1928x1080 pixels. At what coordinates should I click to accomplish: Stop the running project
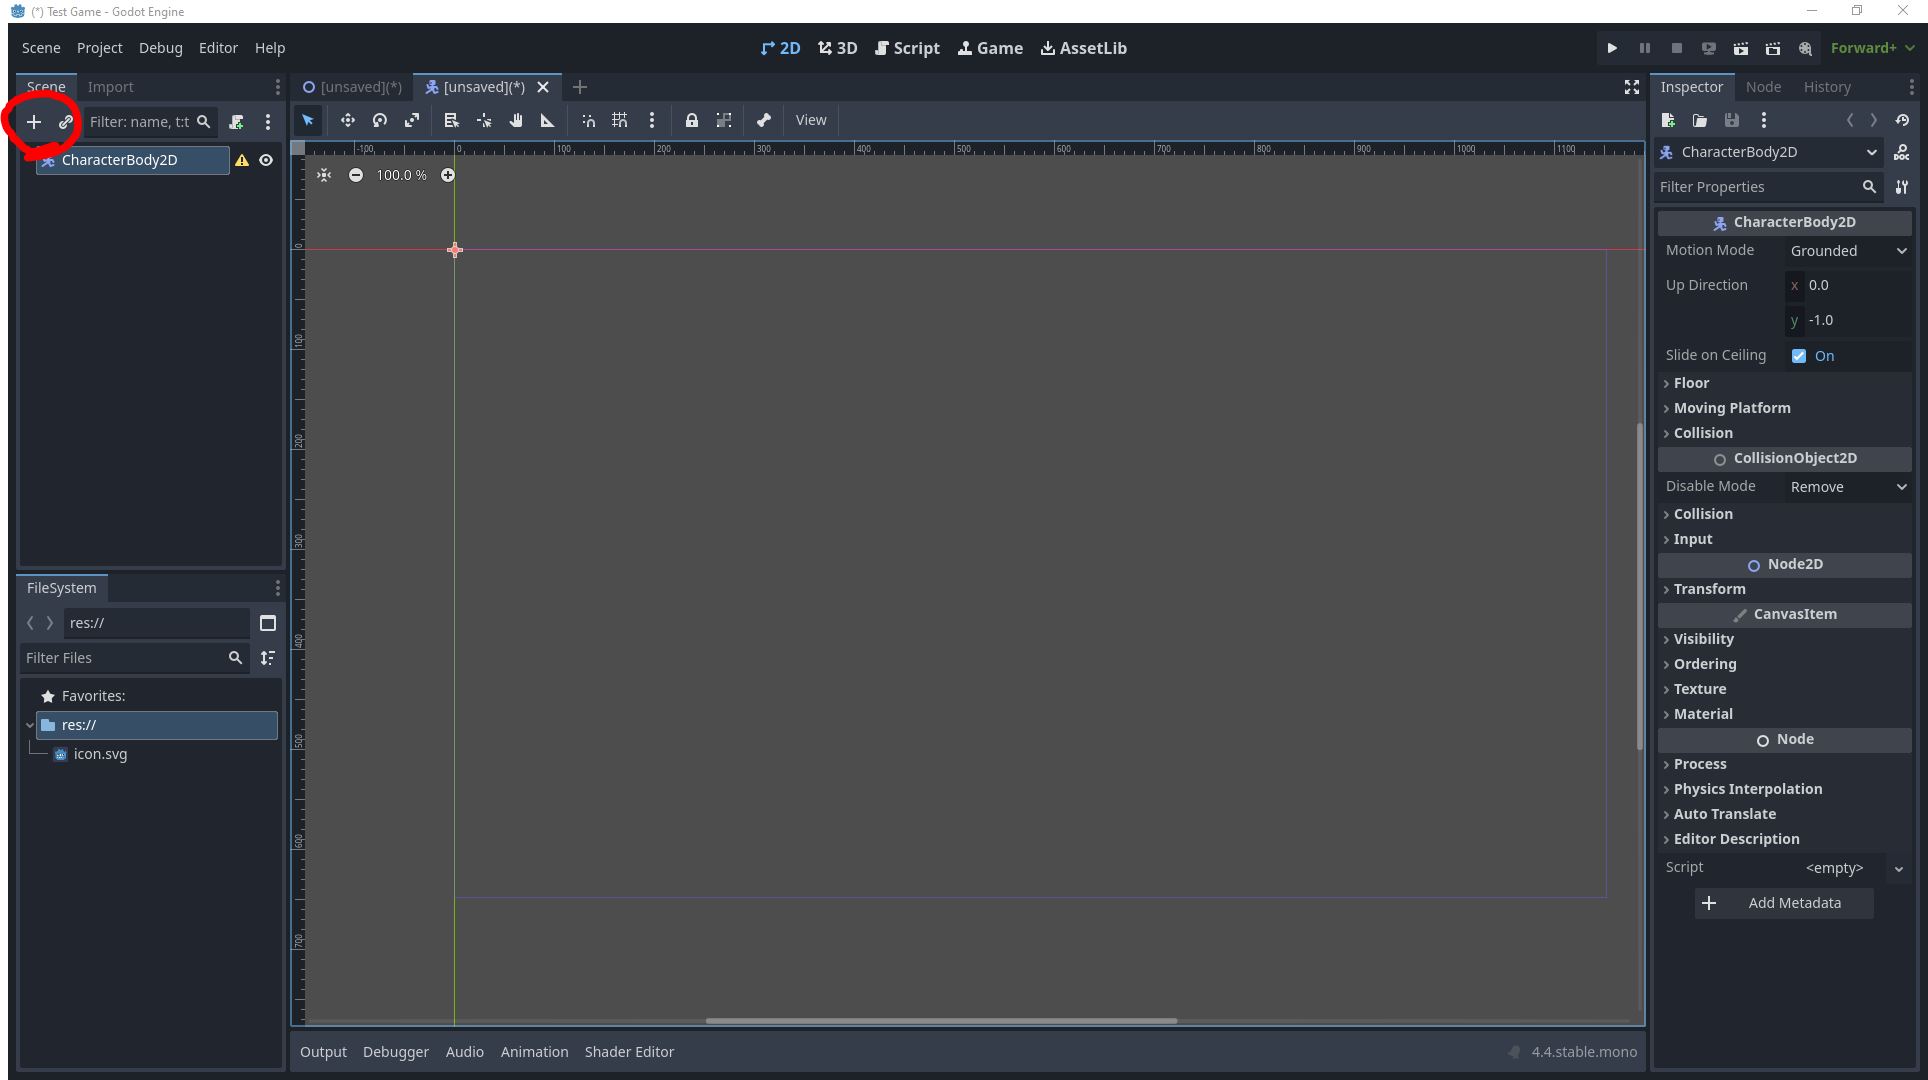tap(1677, 48)
